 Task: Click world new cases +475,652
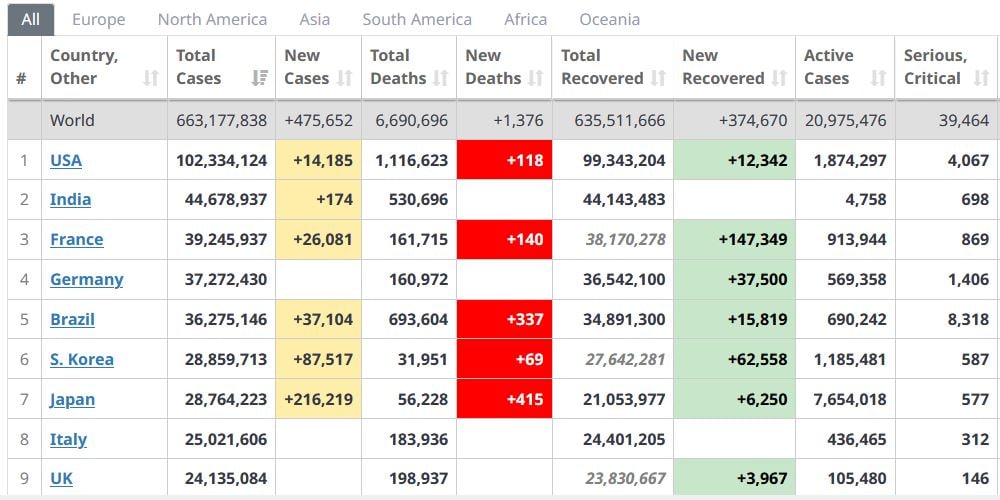[x=318, y=121]
